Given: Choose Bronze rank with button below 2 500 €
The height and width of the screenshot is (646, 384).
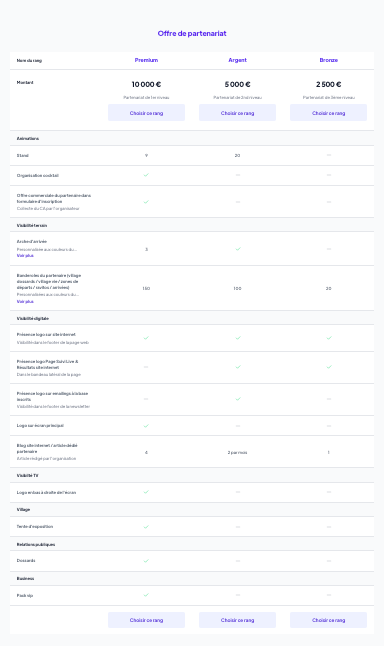Looking at the screenshot, I should (328, 113).
